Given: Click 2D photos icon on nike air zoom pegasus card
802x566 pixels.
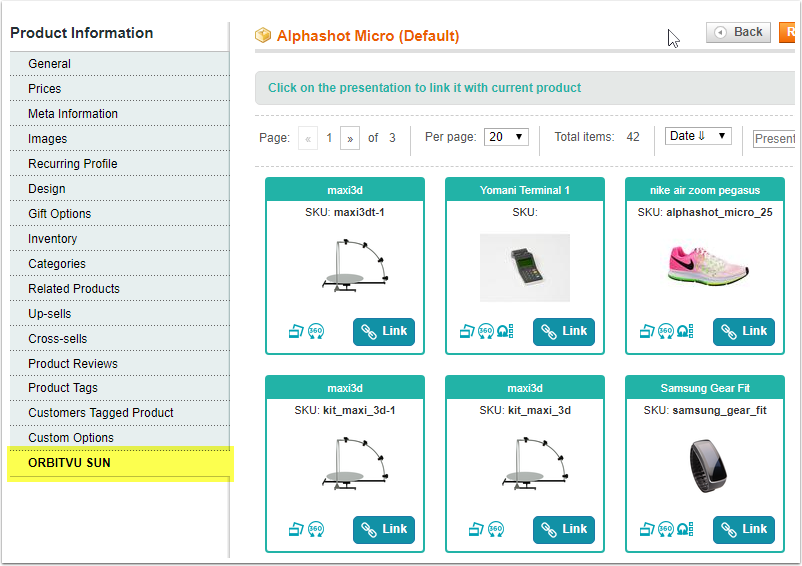Looking at the screenshot, I should tap(647, 331).
